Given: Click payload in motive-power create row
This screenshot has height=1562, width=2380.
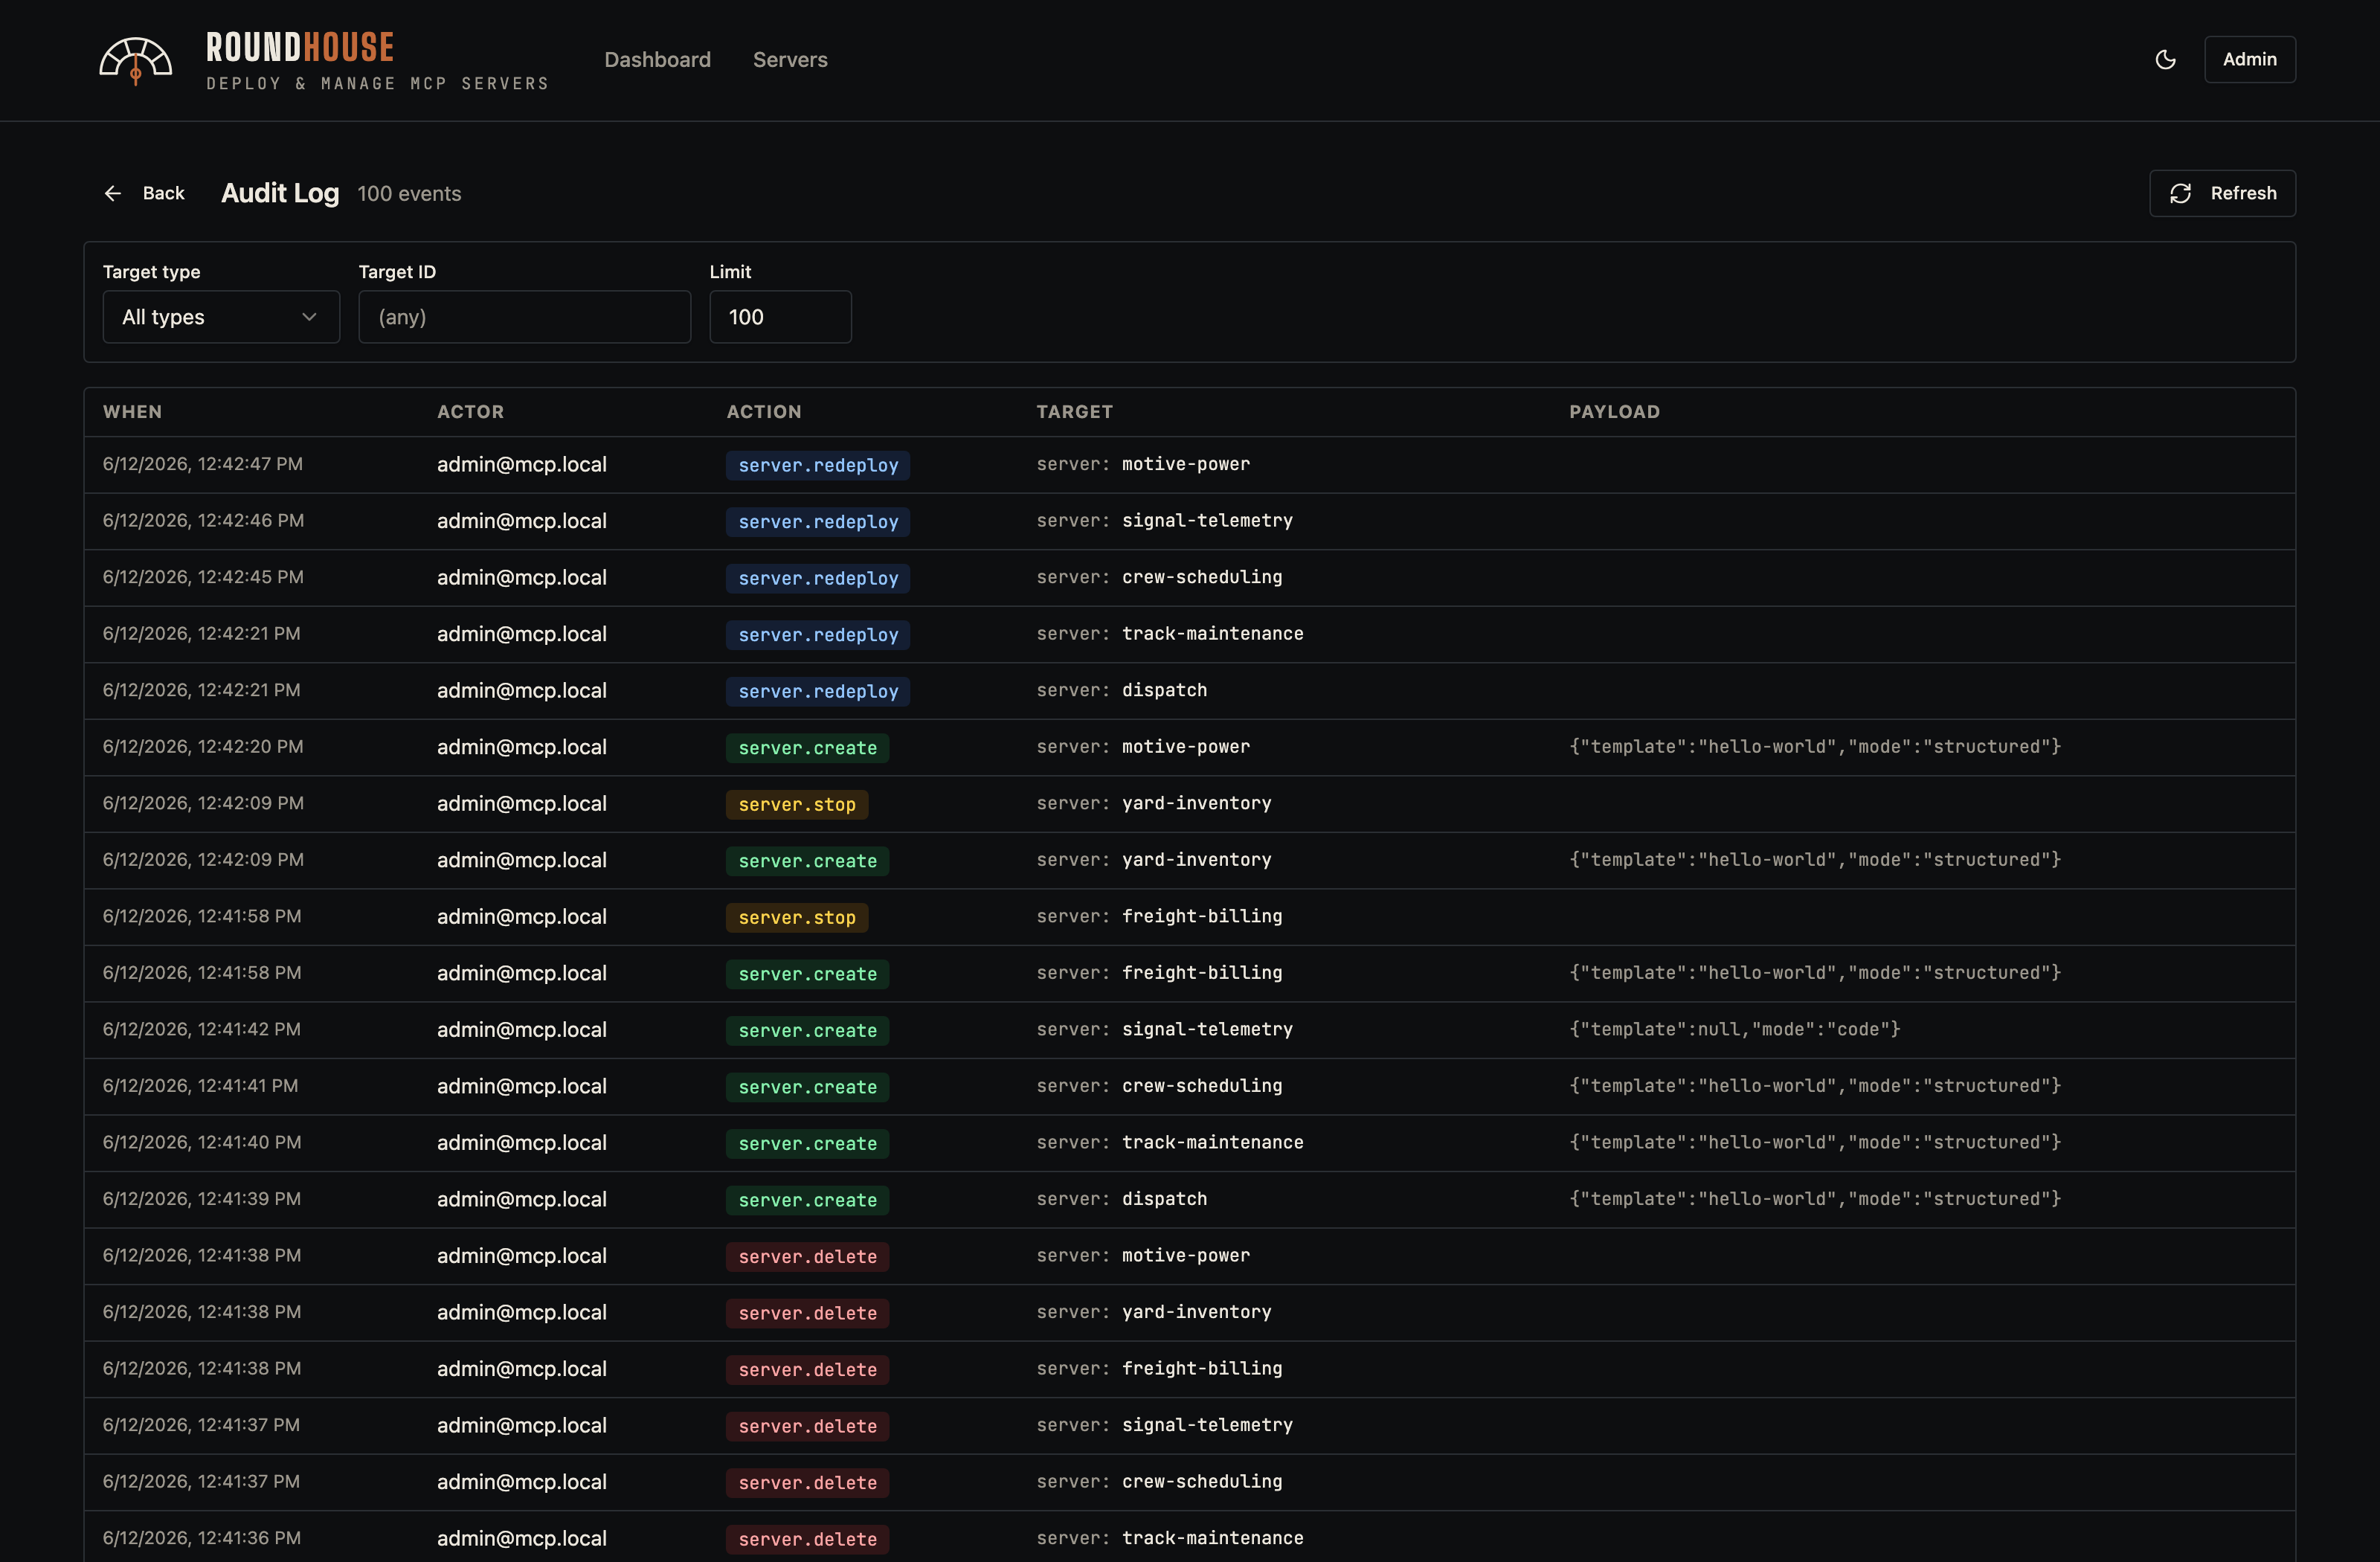Looking at the screenshot, I should click(1815, 746).
